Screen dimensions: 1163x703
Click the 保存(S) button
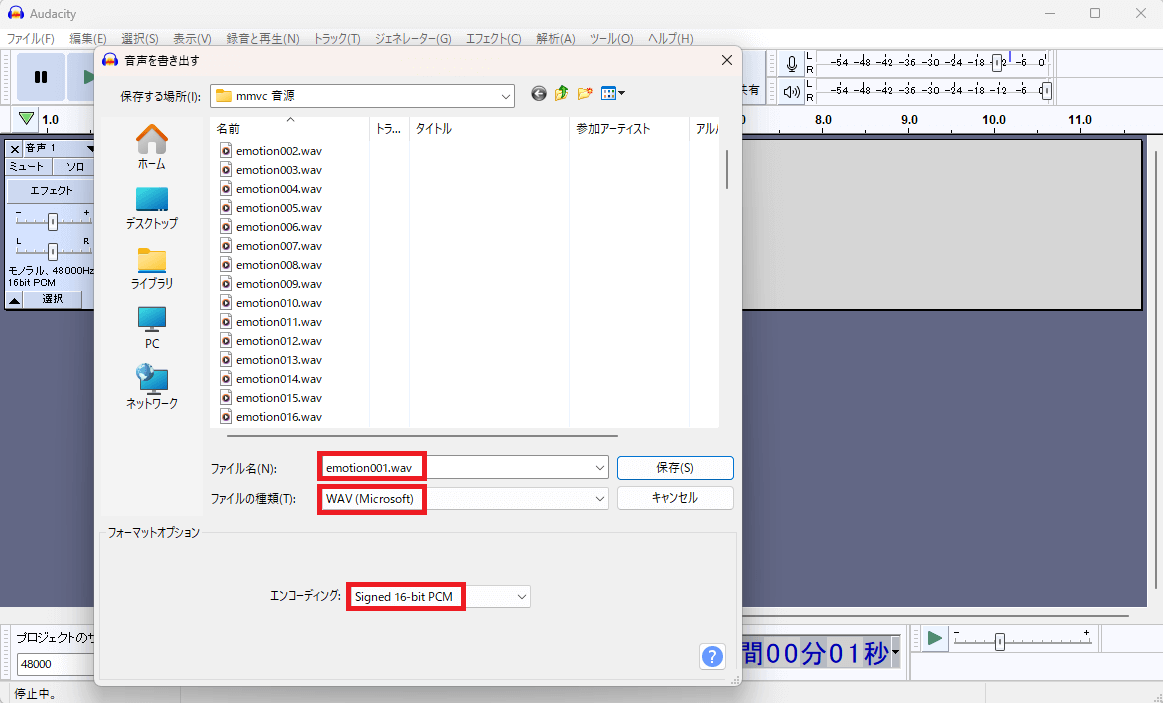[675, 468]
